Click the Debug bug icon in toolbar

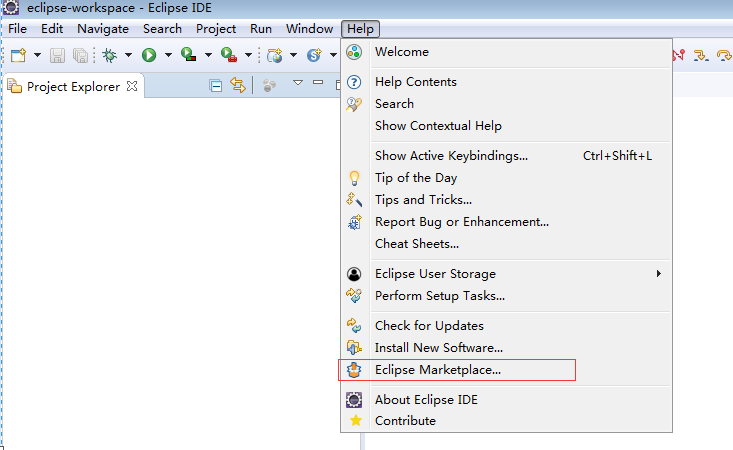pos(110,56)
